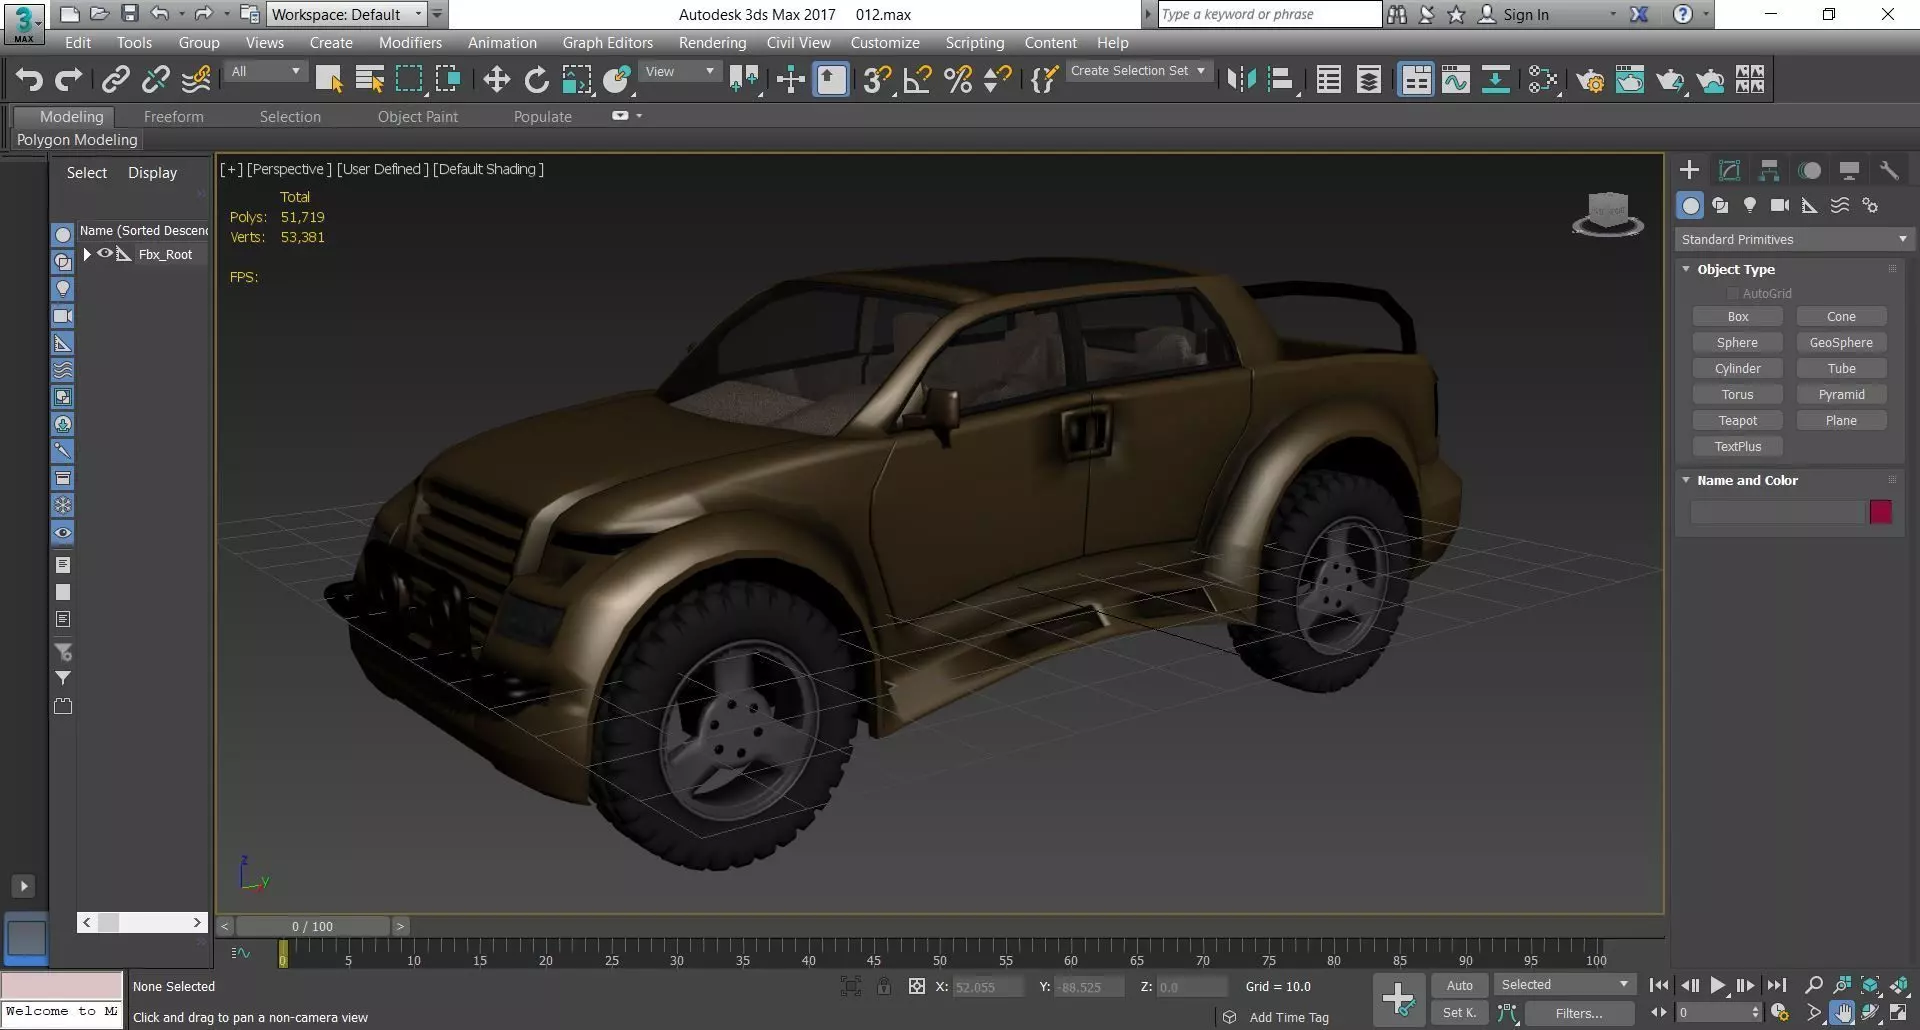
Task: Click the Cylinder primitive button
Action: (1737, 369)
